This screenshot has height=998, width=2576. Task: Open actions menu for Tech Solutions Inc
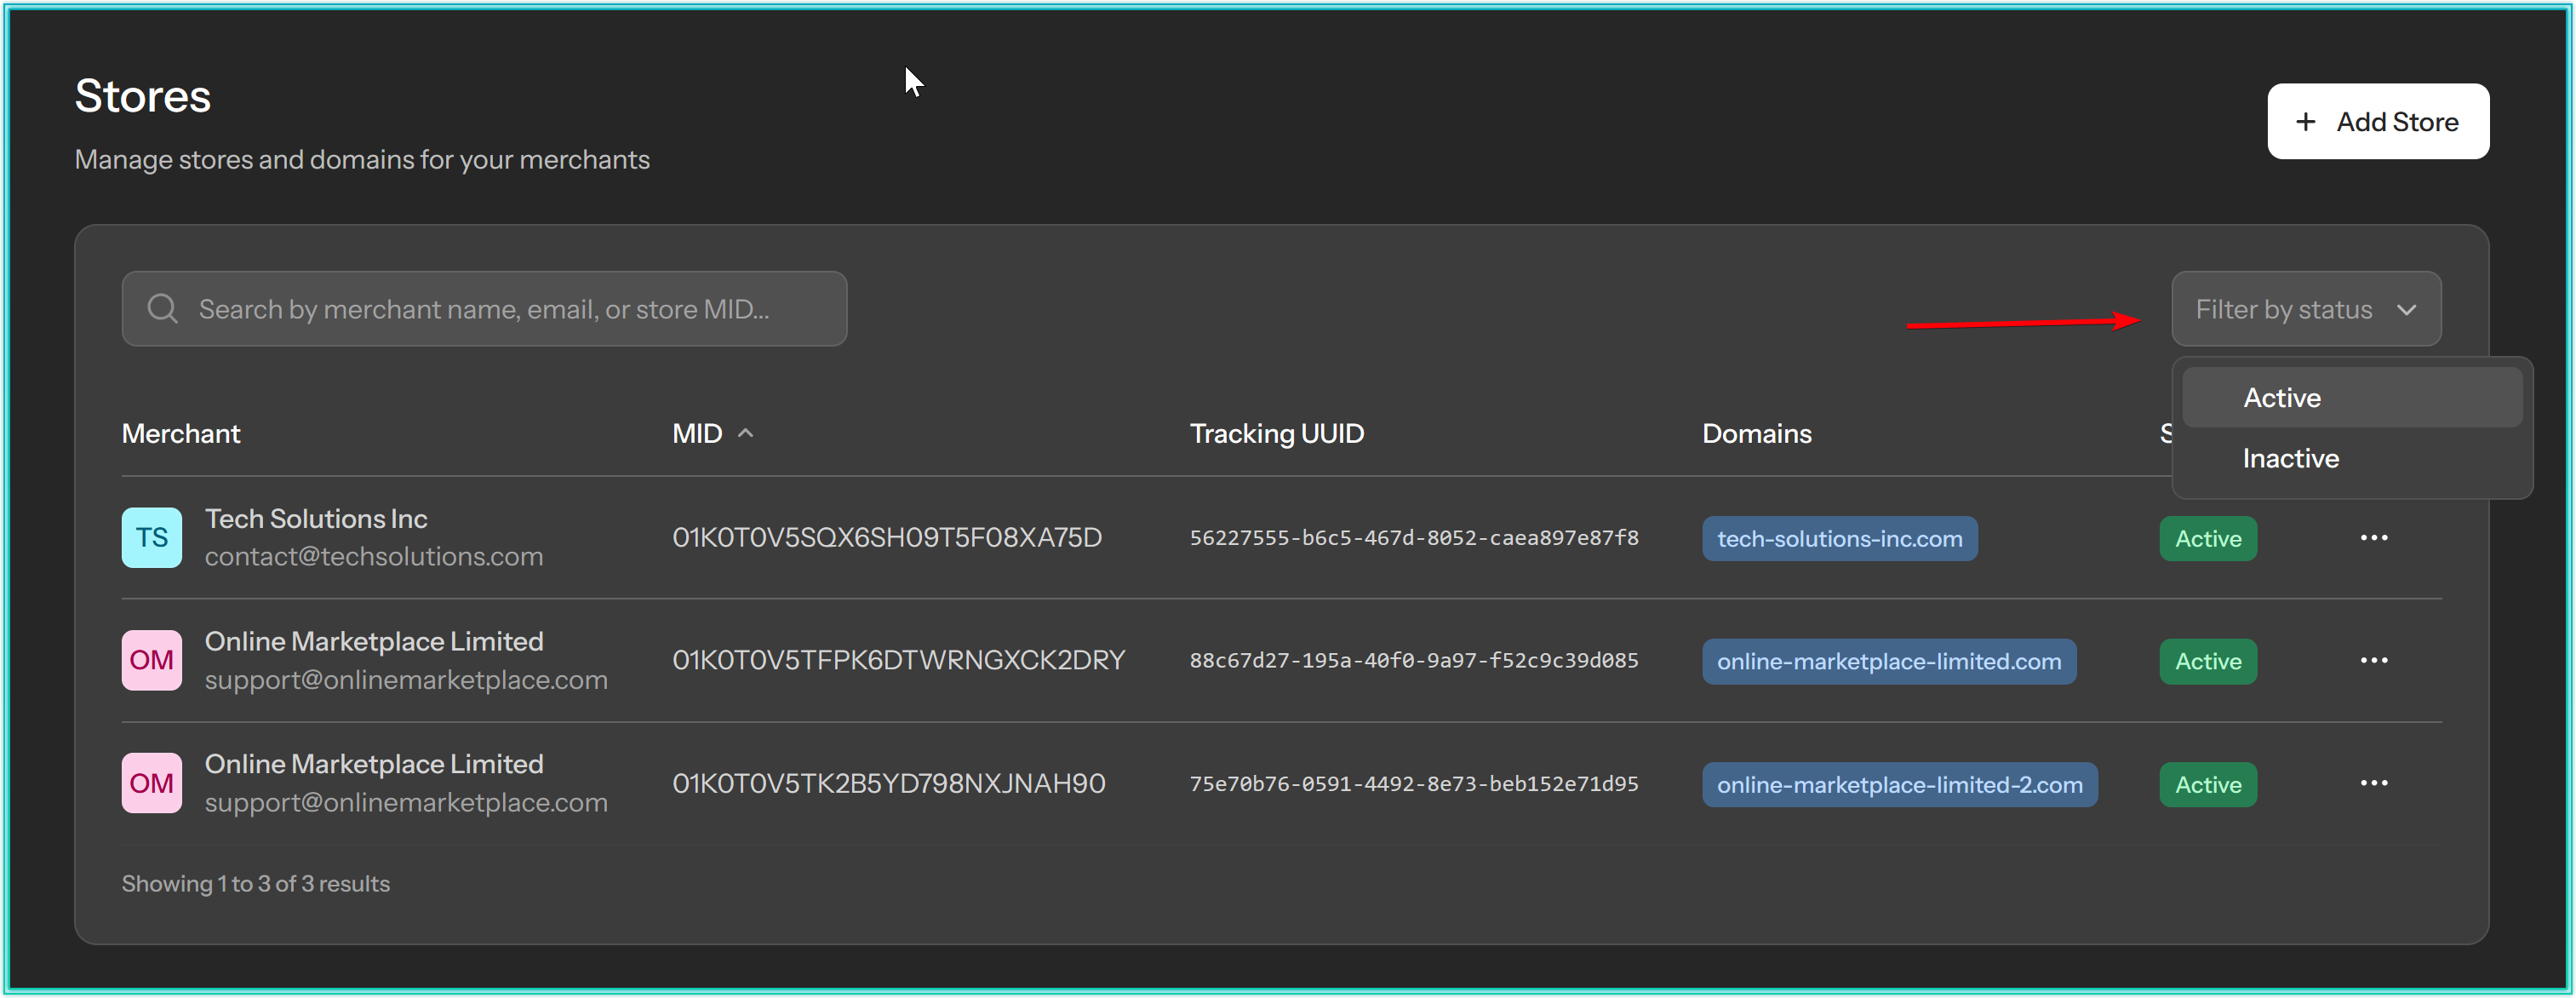[x=2373, y=538]
